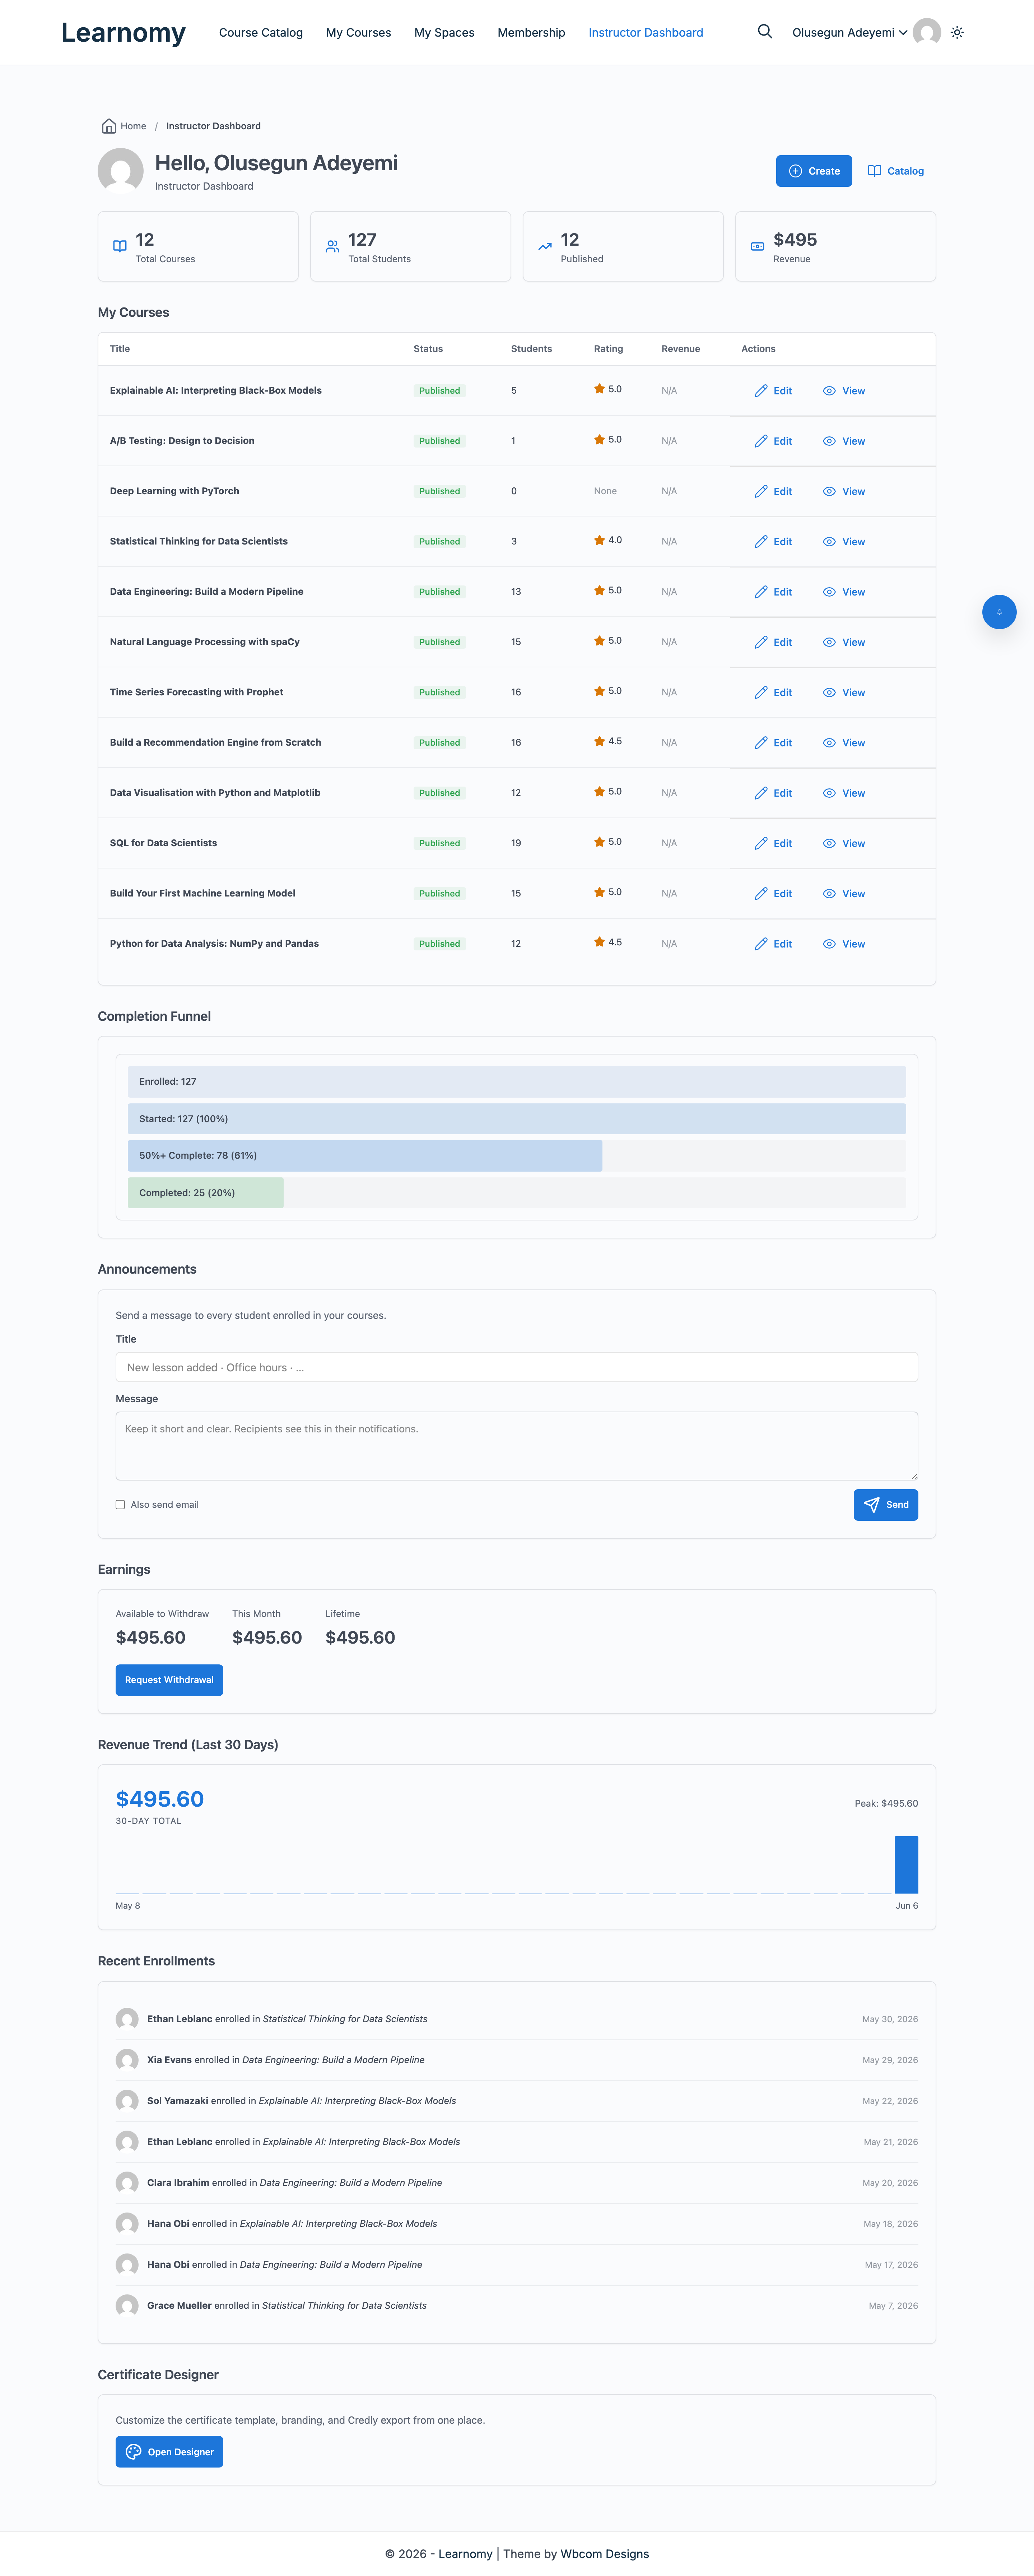Click the Published trend arrow icon

tap(545, 246)
